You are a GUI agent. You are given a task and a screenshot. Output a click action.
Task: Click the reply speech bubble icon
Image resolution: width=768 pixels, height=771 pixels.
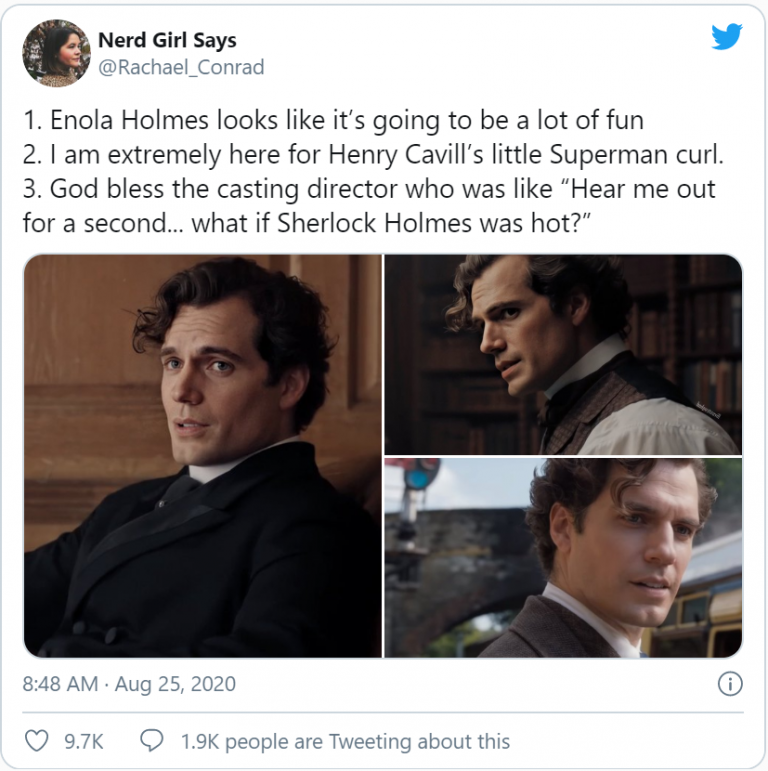152,741
